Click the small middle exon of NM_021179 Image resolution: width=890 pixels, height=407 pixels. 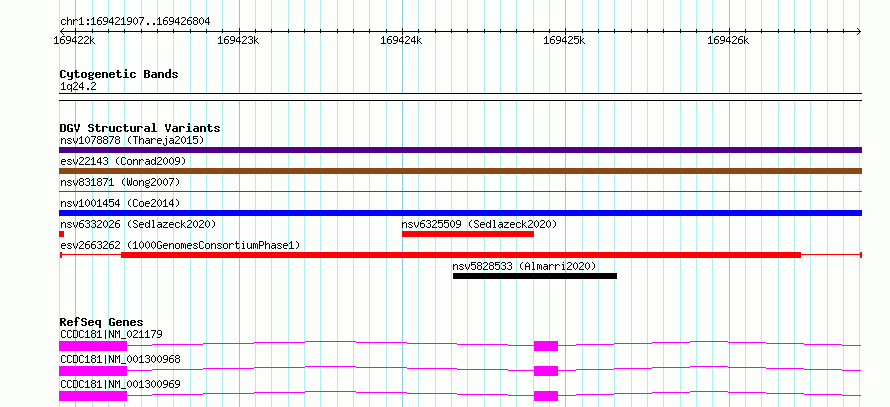point(546,346)
